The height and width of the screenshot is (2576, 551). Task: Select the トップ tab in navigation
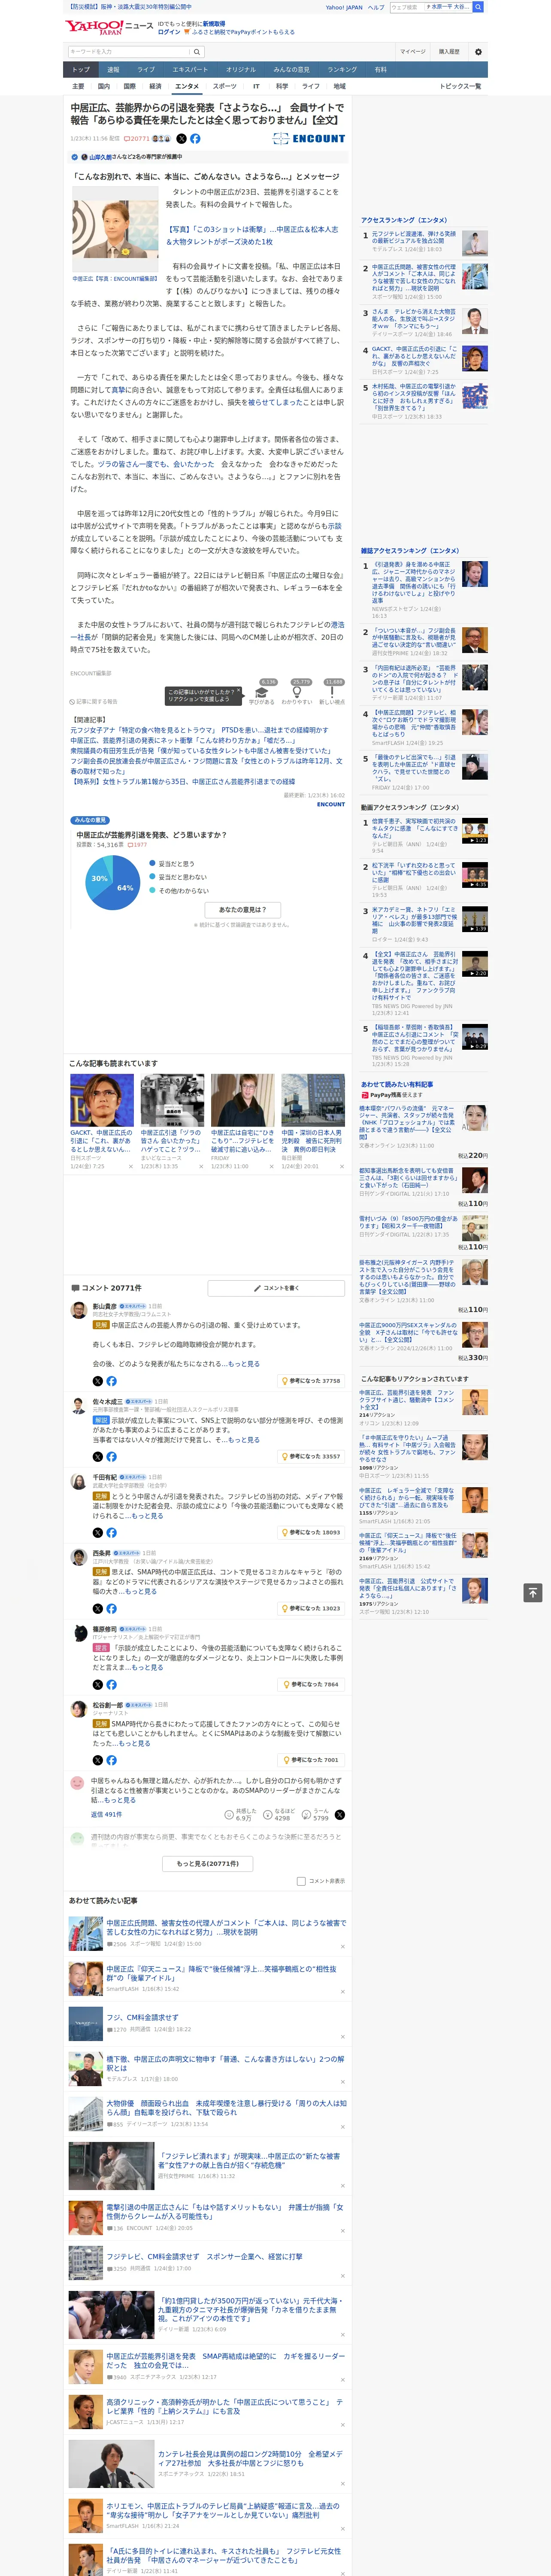(81, 69)
